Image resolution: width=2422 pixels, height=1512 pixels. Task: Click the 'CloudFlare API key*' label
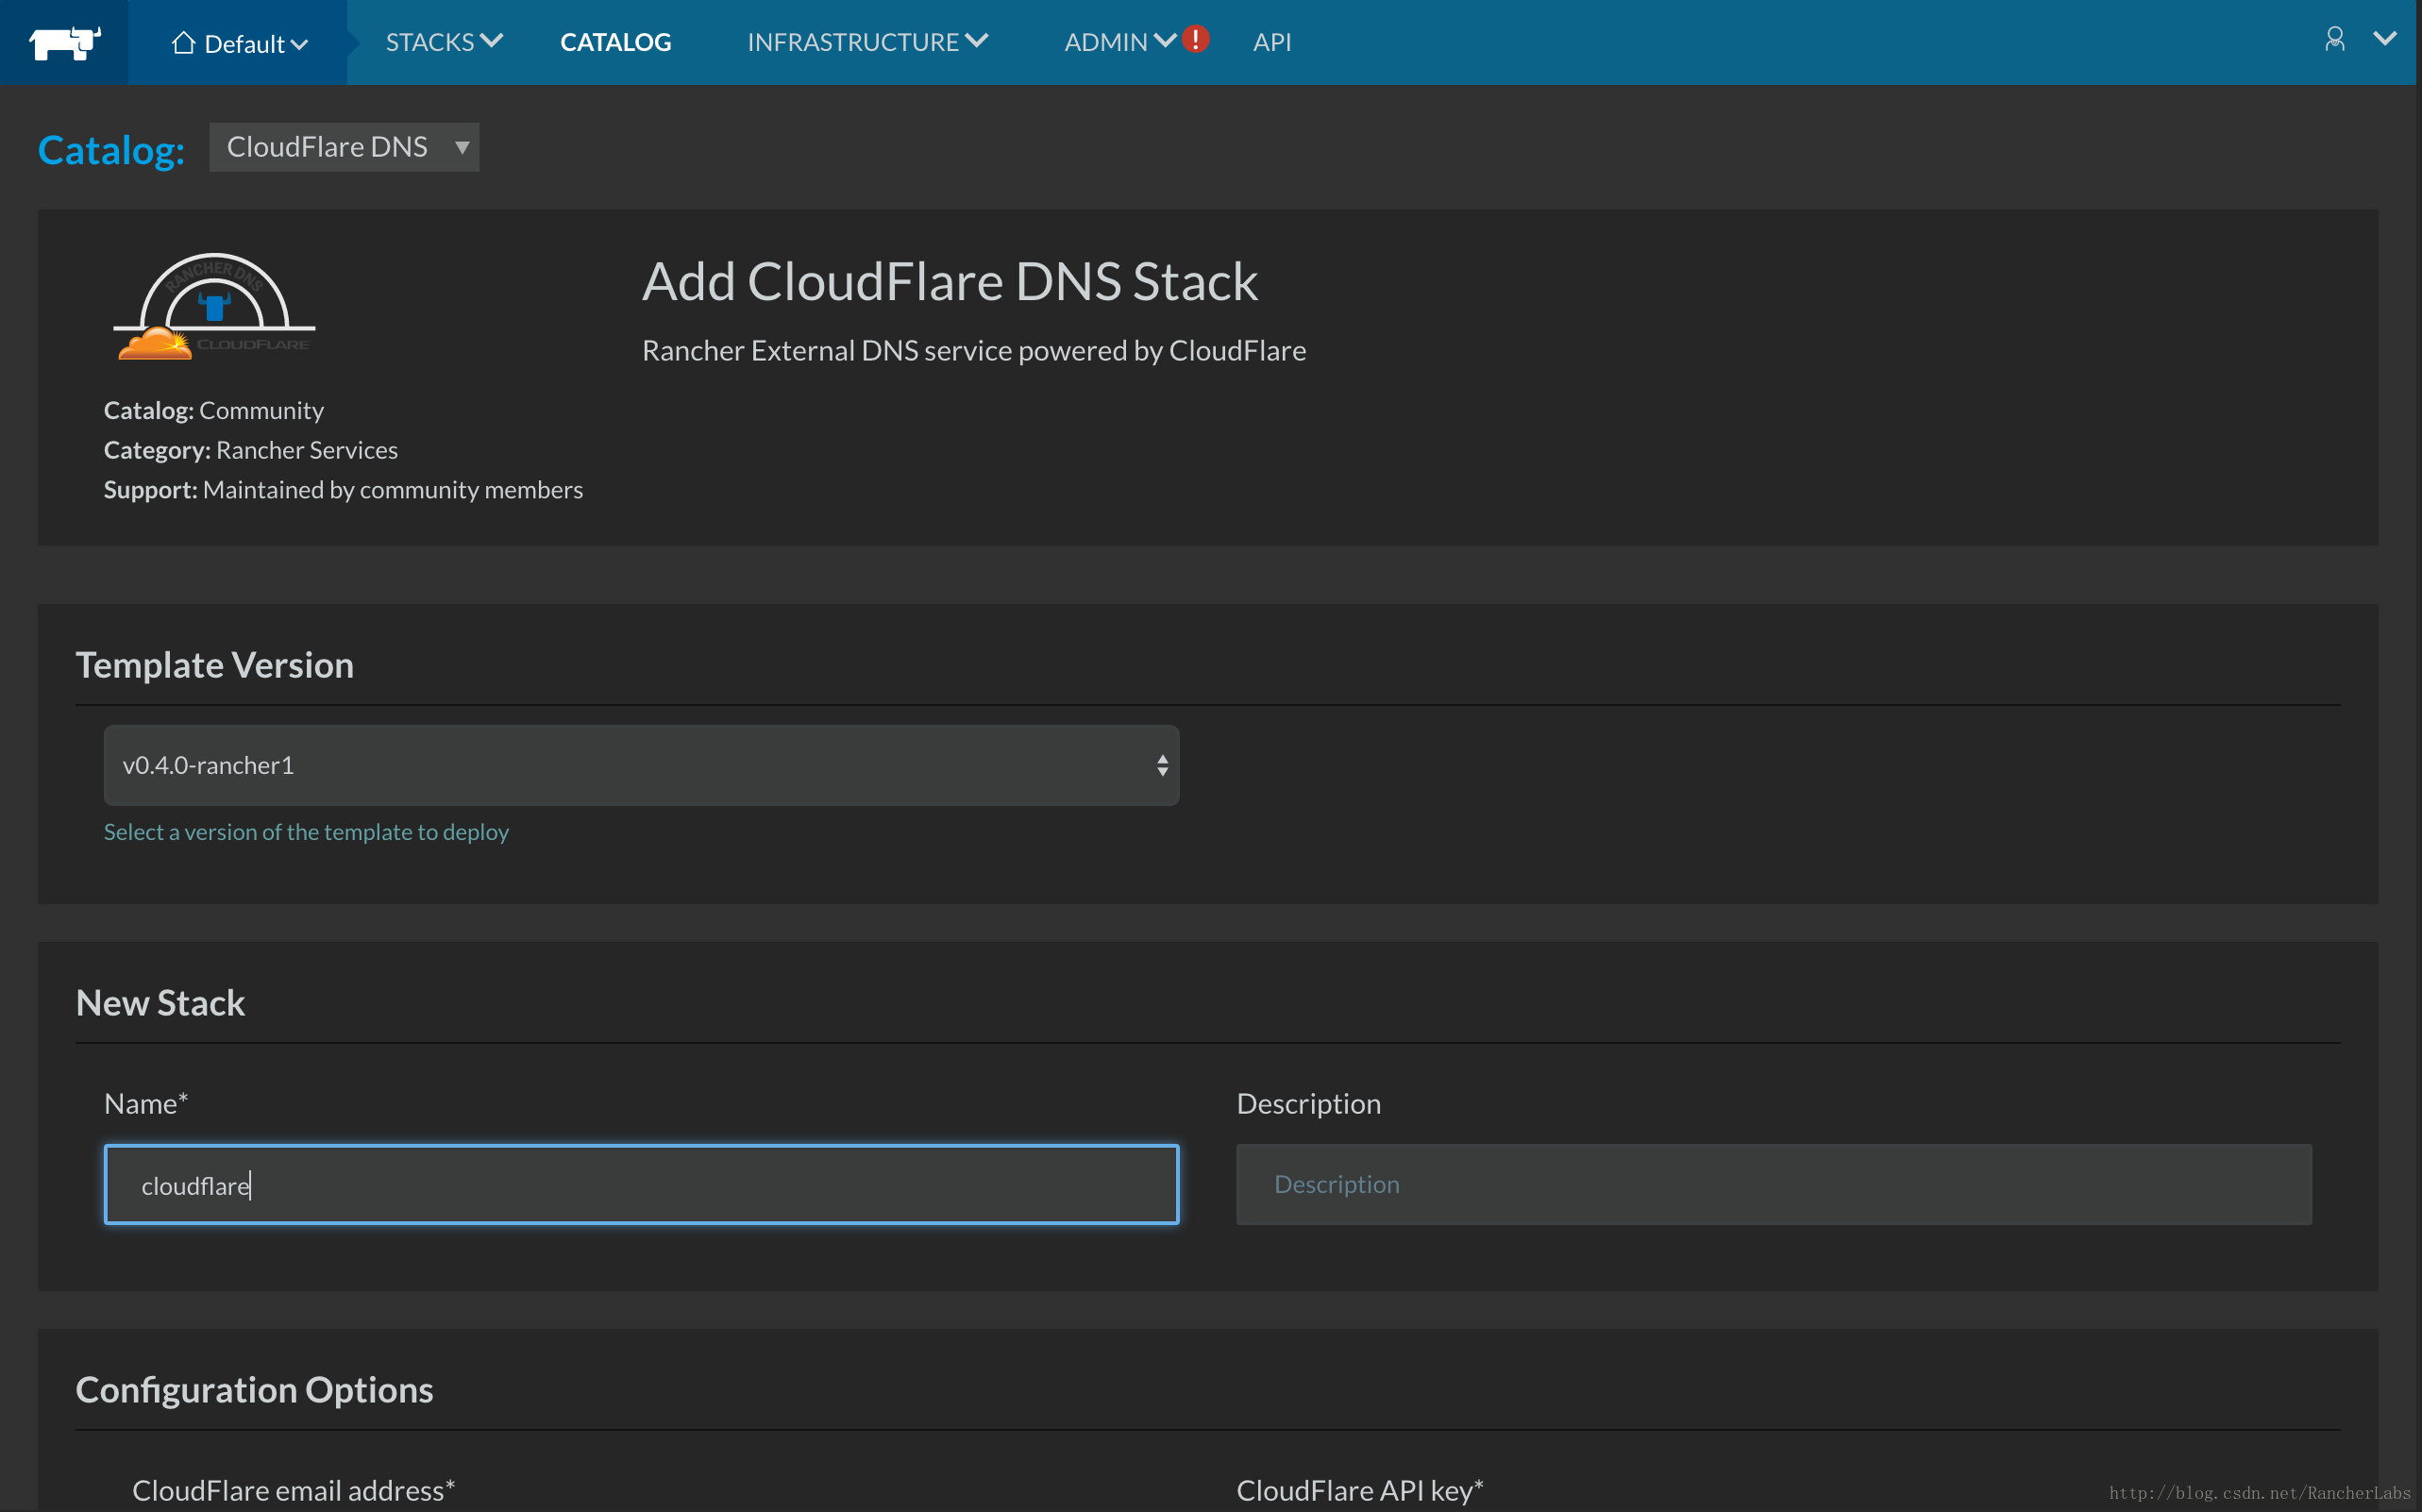(x=1359, y=1490)
